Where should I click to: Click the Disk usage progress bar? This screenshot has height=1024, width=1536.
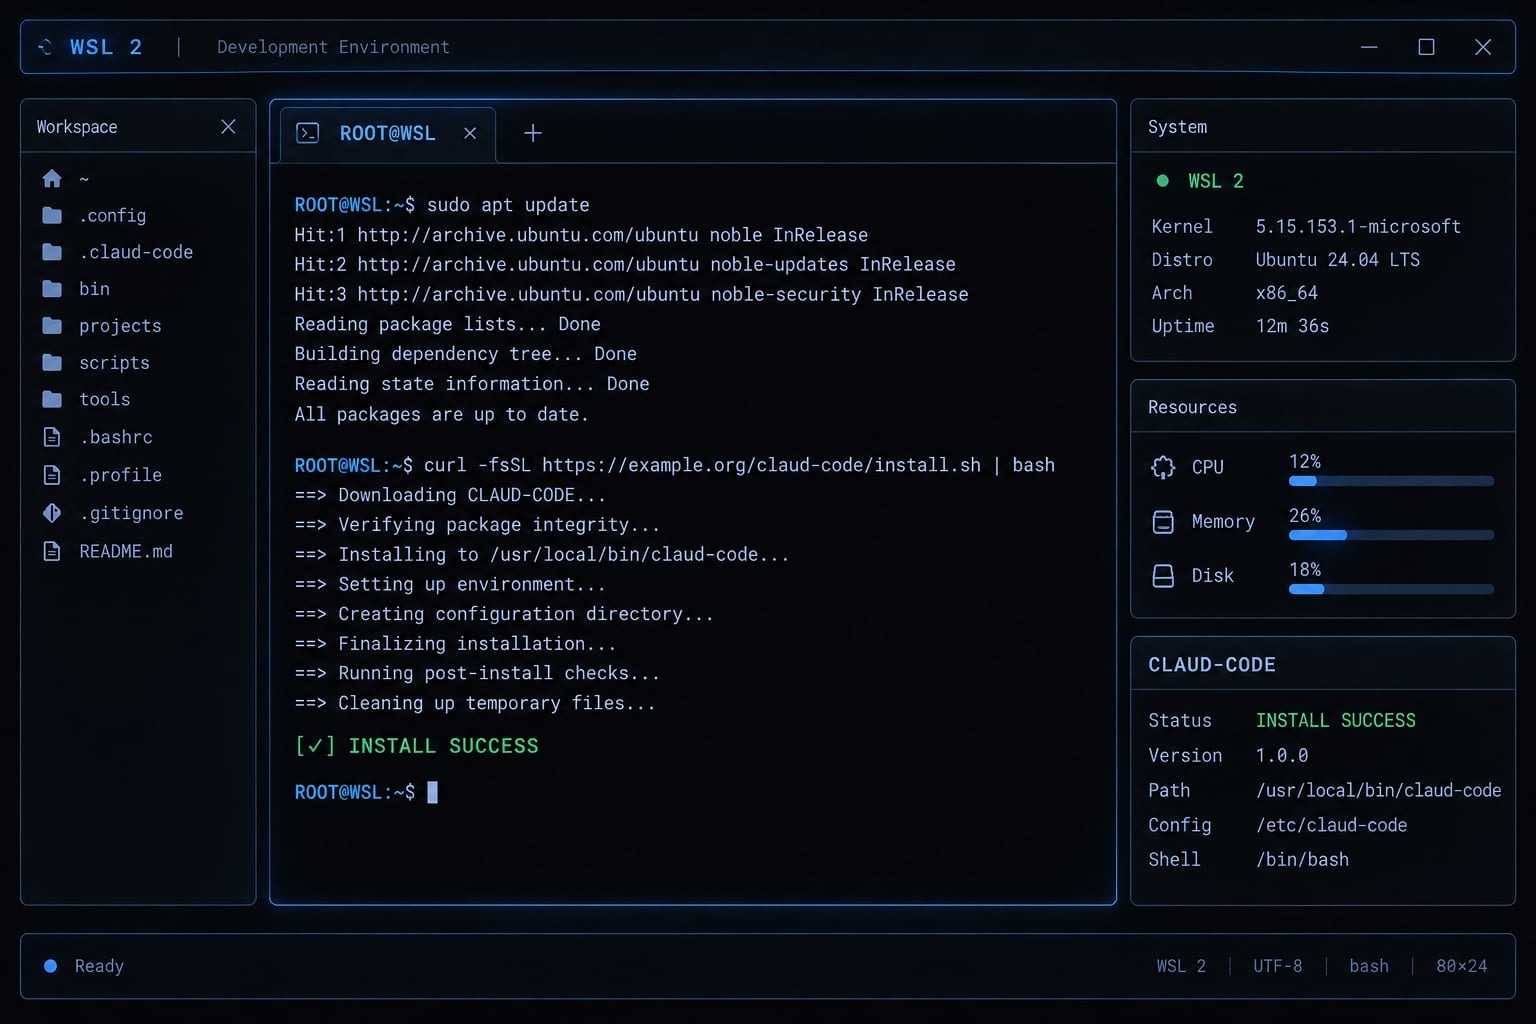[1391, 589]
